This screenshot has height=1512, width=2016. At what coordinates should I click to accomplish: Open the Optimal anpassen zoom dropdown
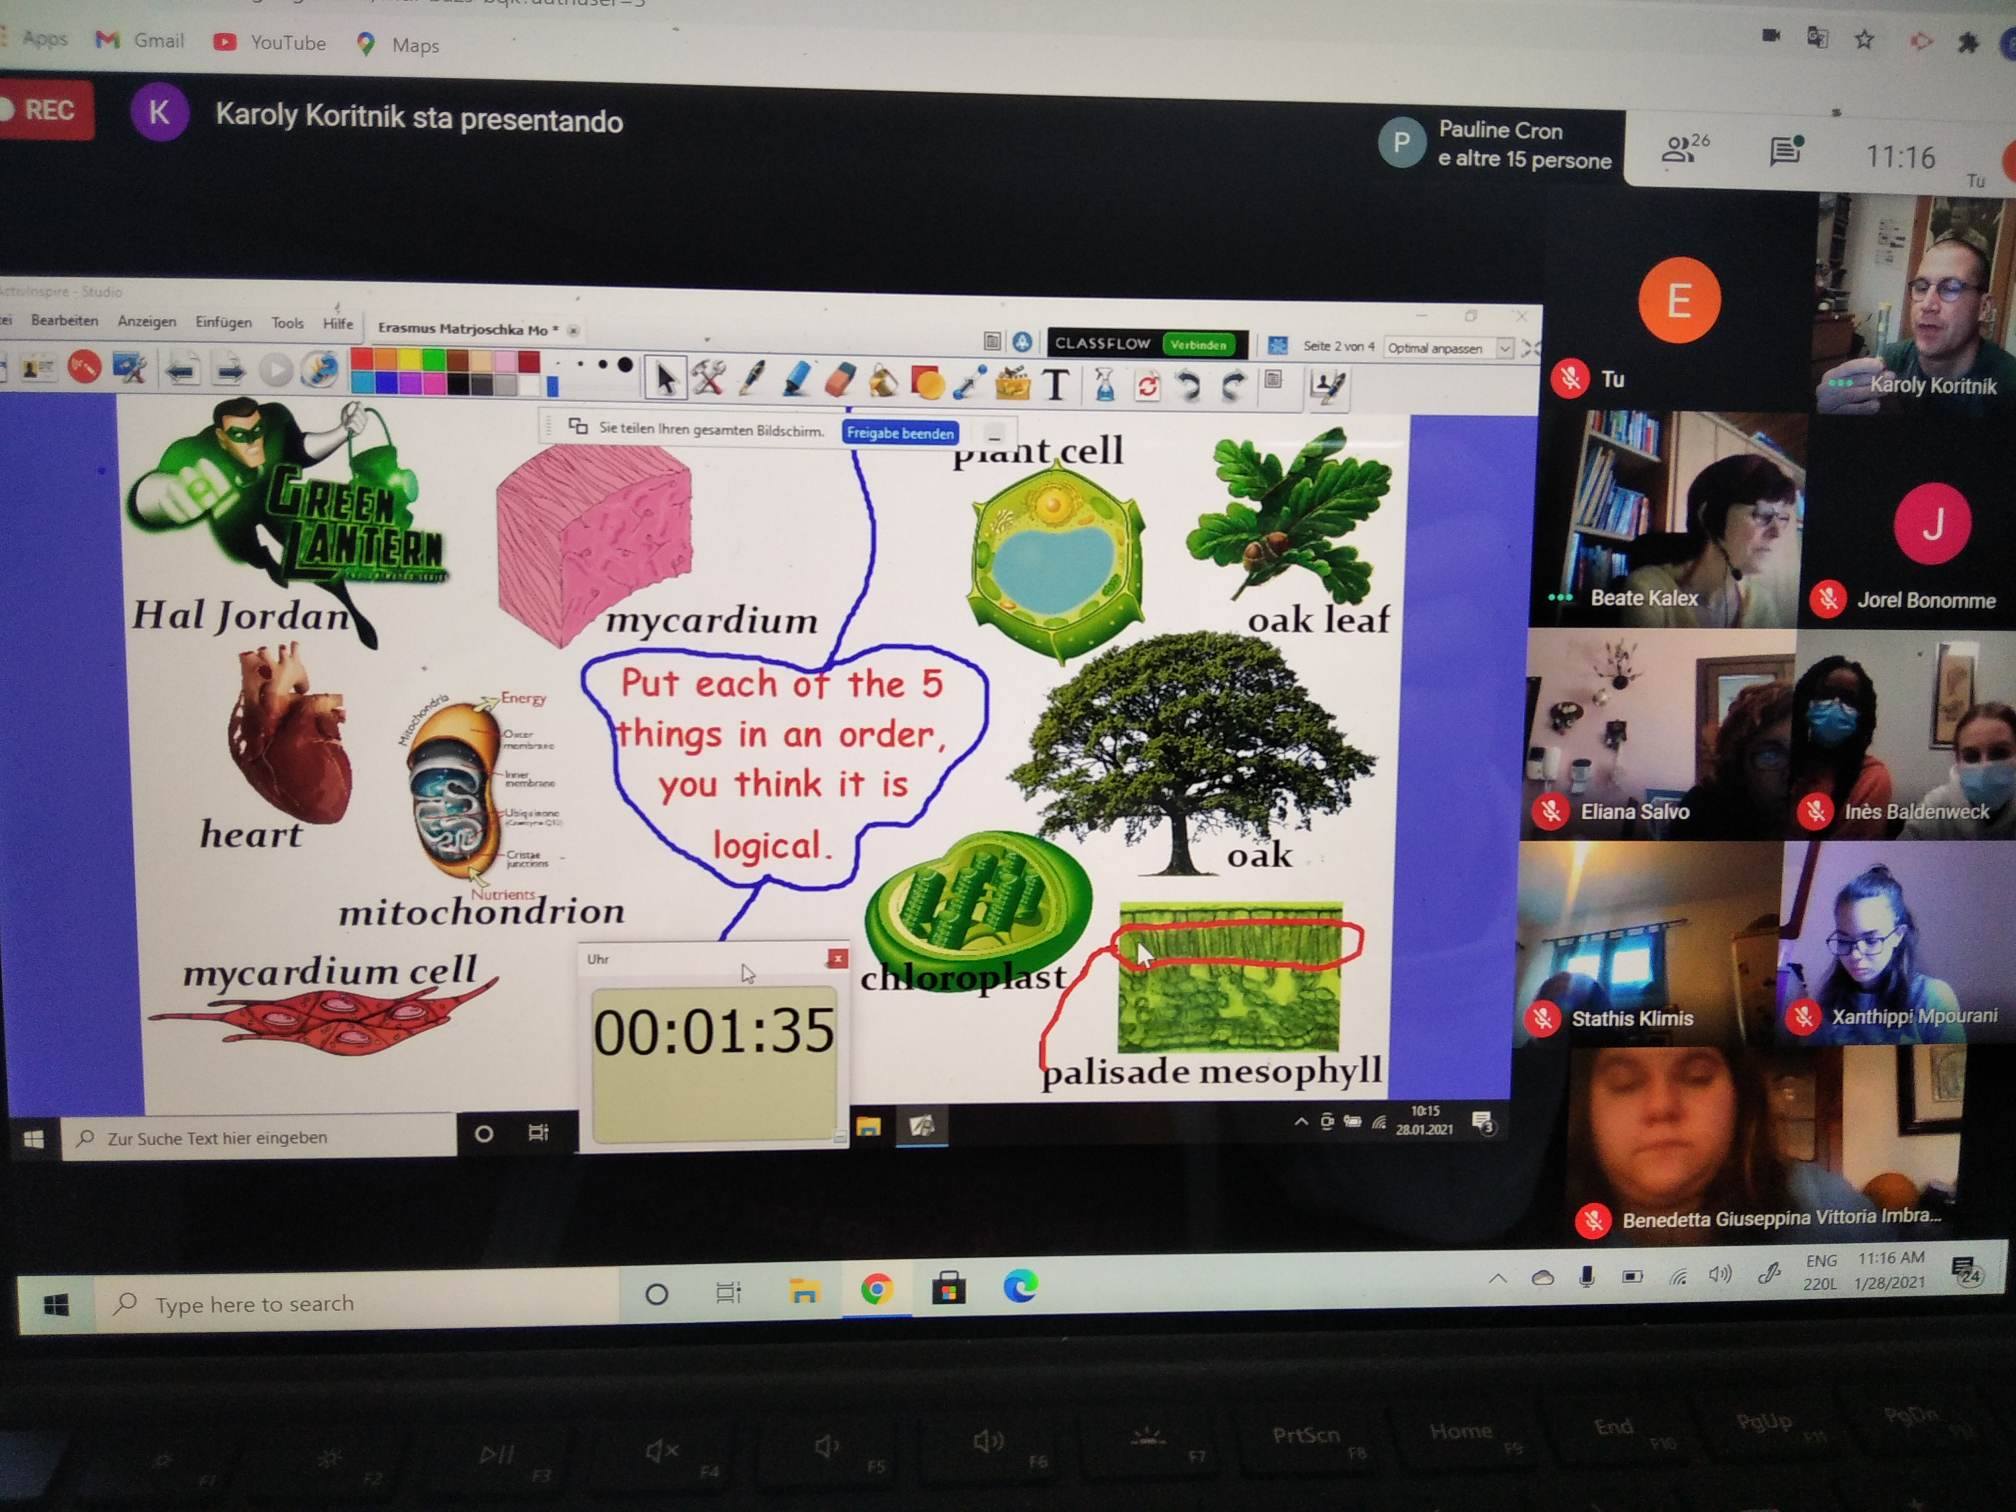[1505, 348]
